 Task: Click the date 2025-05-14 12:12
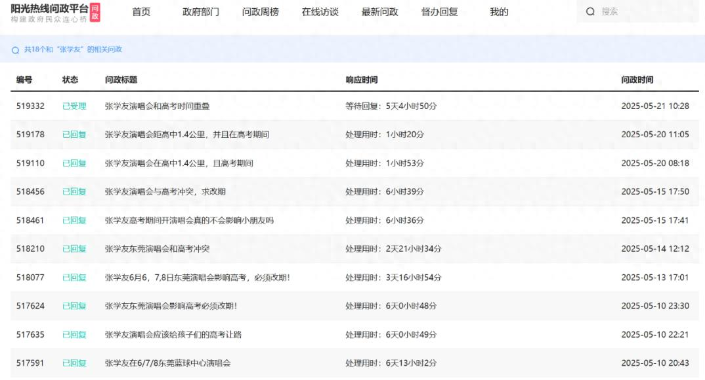pos(655,249)
